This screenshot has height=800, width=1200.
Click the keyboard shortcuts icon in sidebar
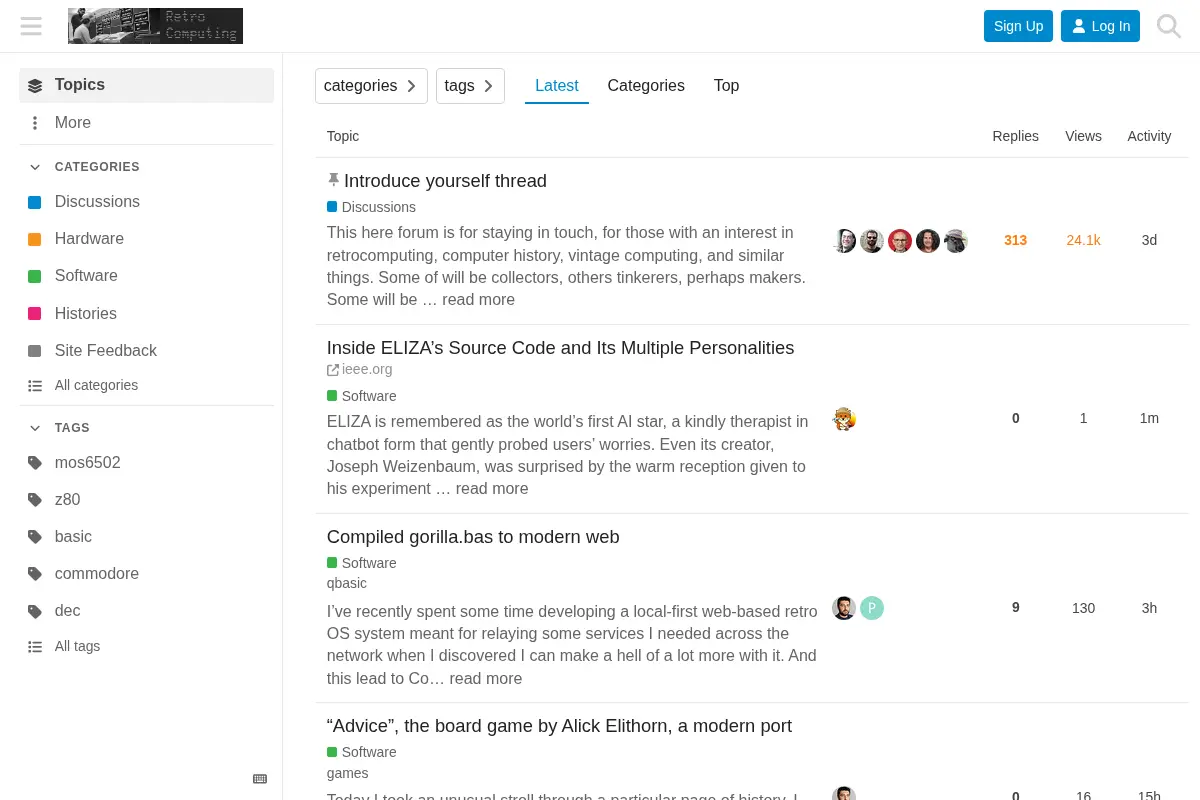point(260,779)
